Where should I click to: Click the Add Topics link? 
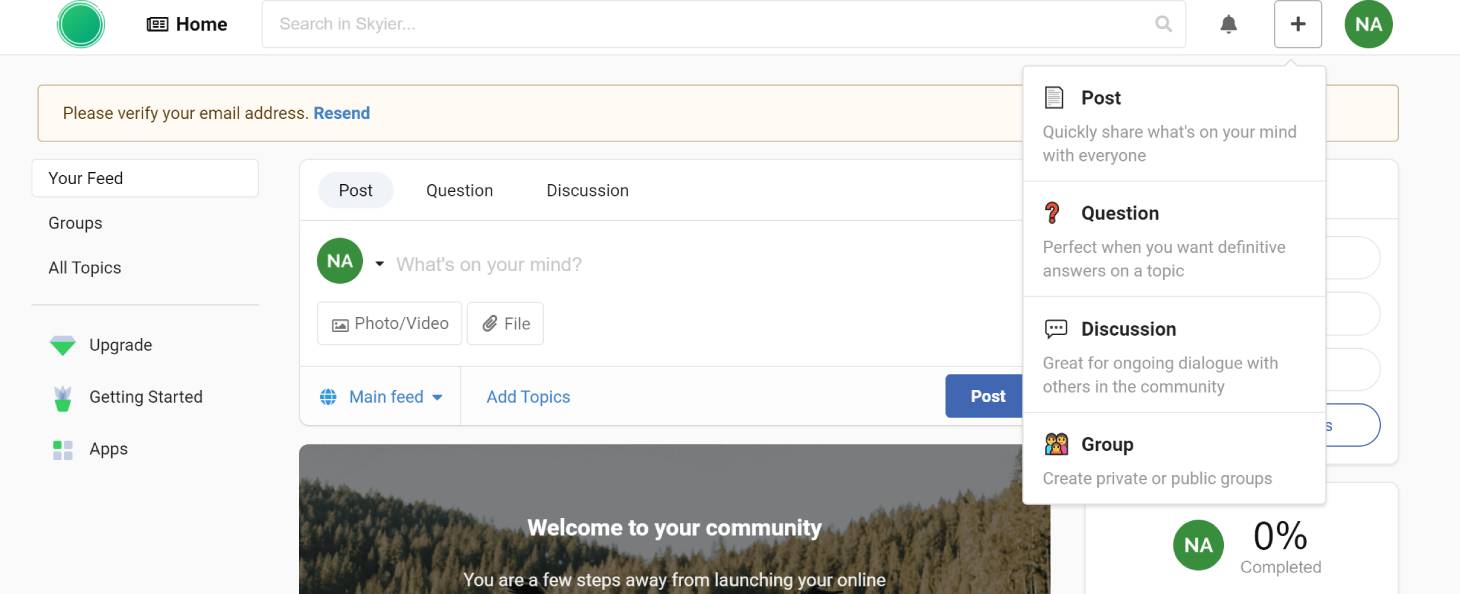[528, 397]
